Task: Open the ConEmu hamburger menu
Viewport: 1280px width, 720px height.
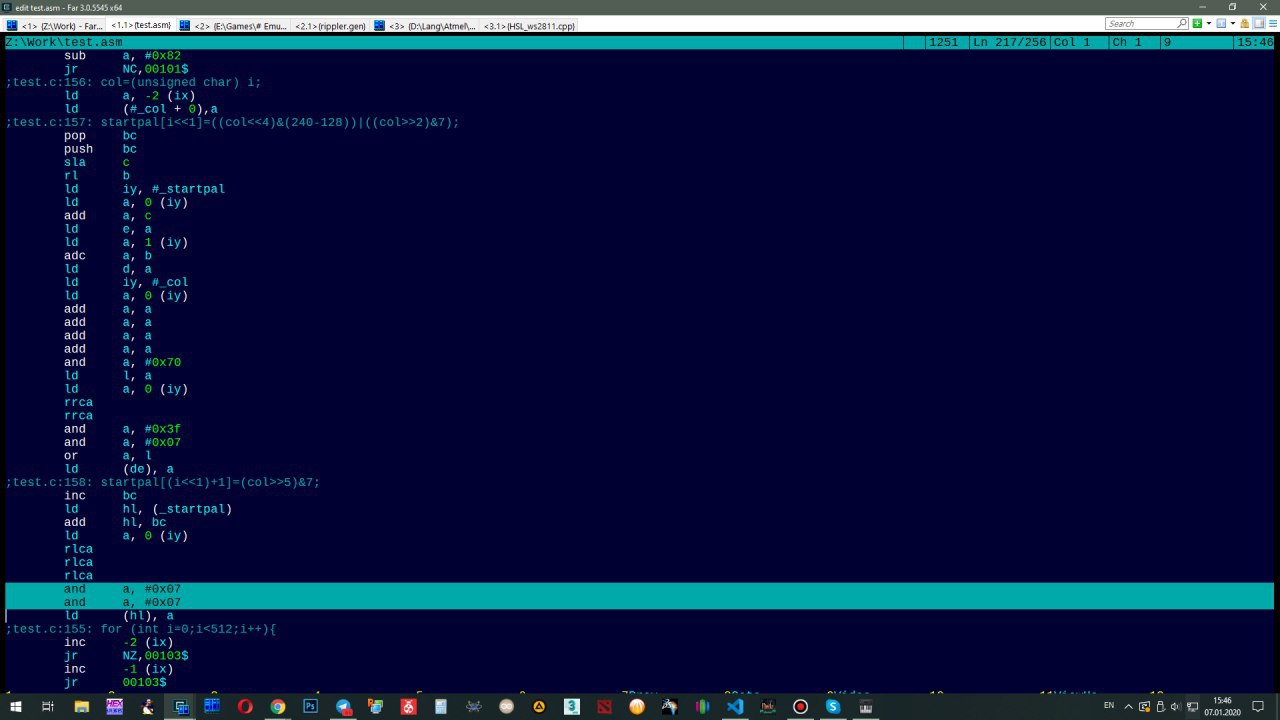Action: pos(1272,23)
